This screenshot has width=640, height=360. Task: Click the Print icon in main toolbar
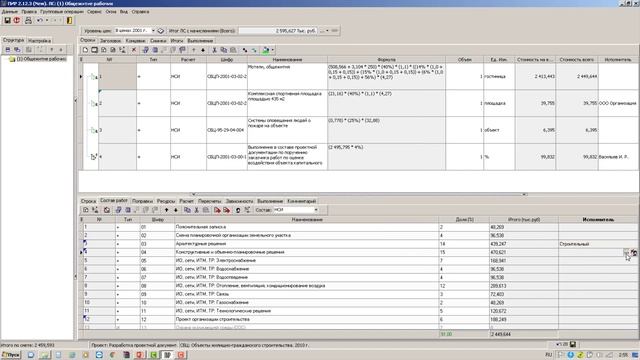pyautogui.click(x=28, y=20)
